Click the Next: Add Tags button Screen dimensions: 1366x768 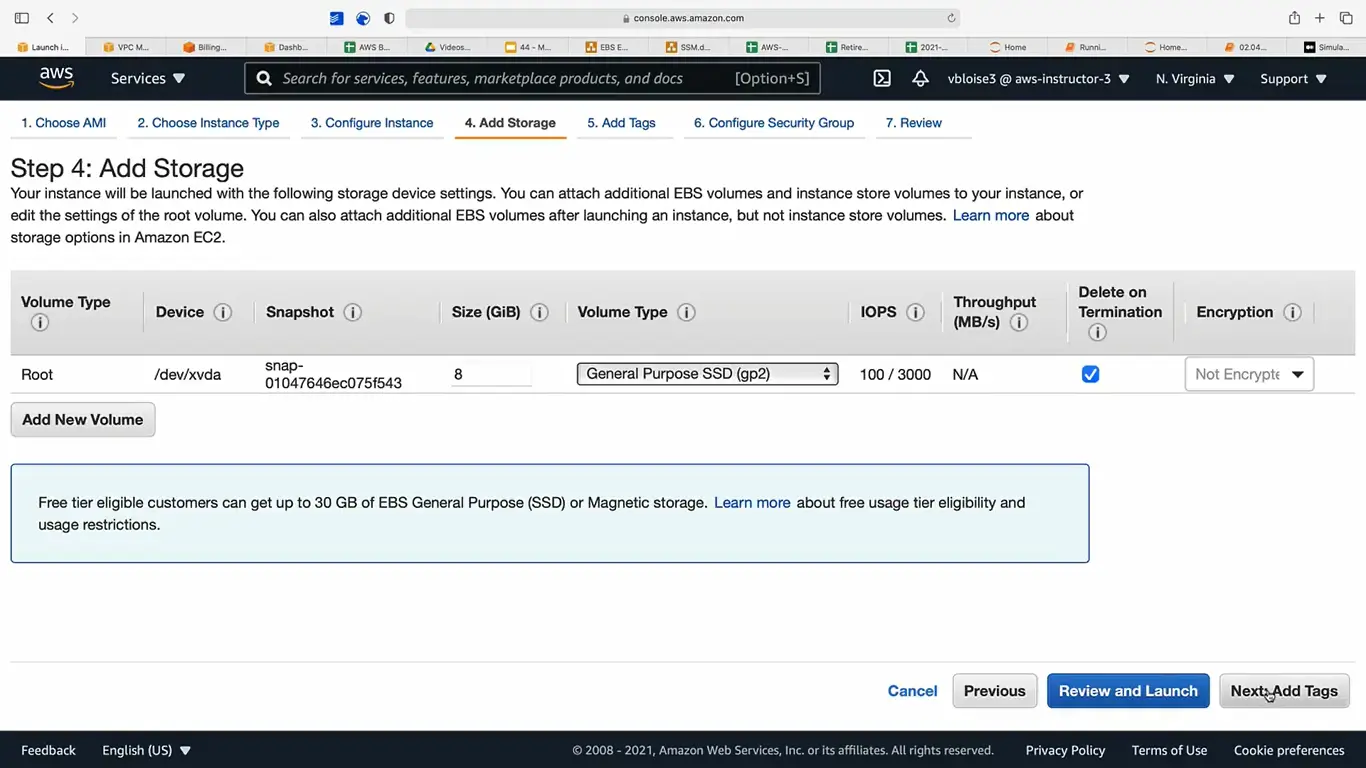(x=1284, y=691)
